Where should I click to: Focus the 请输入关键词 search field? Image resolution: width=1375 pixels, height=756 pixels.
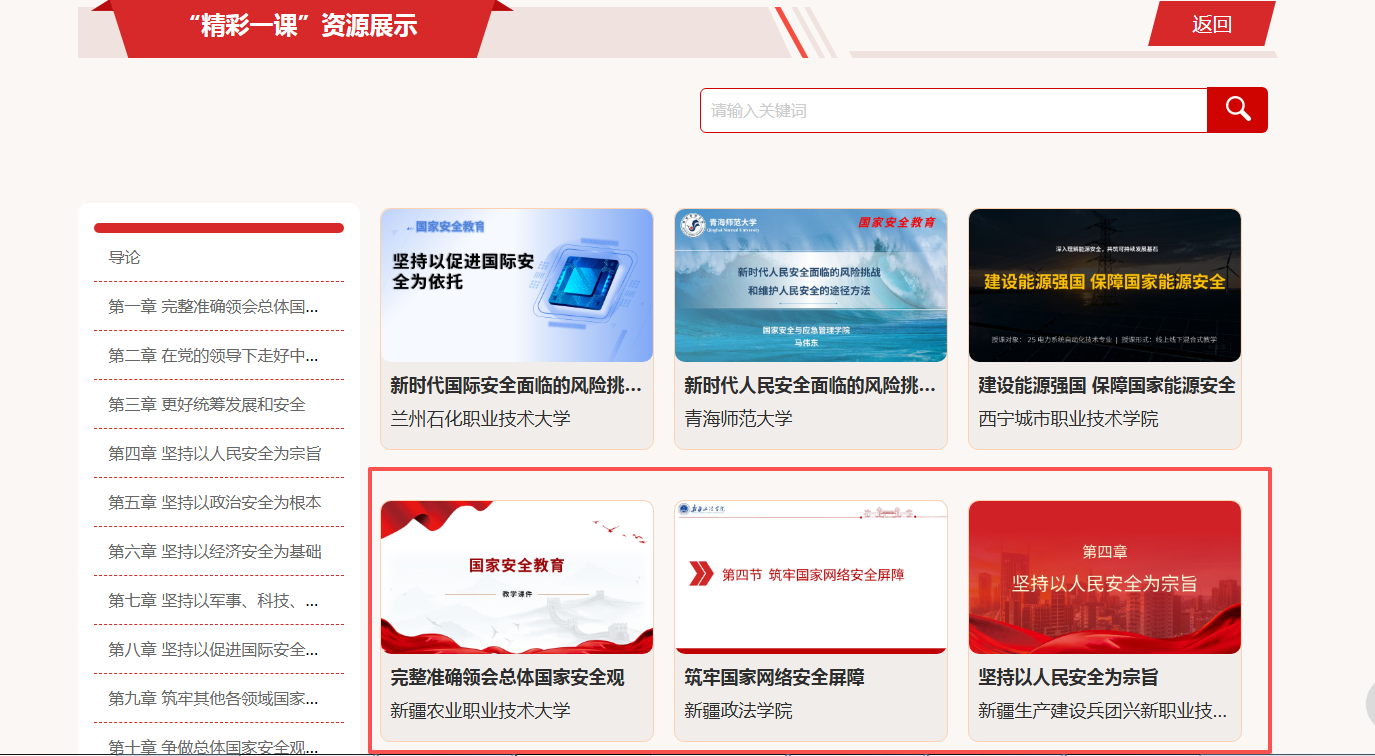click(953, 110)
